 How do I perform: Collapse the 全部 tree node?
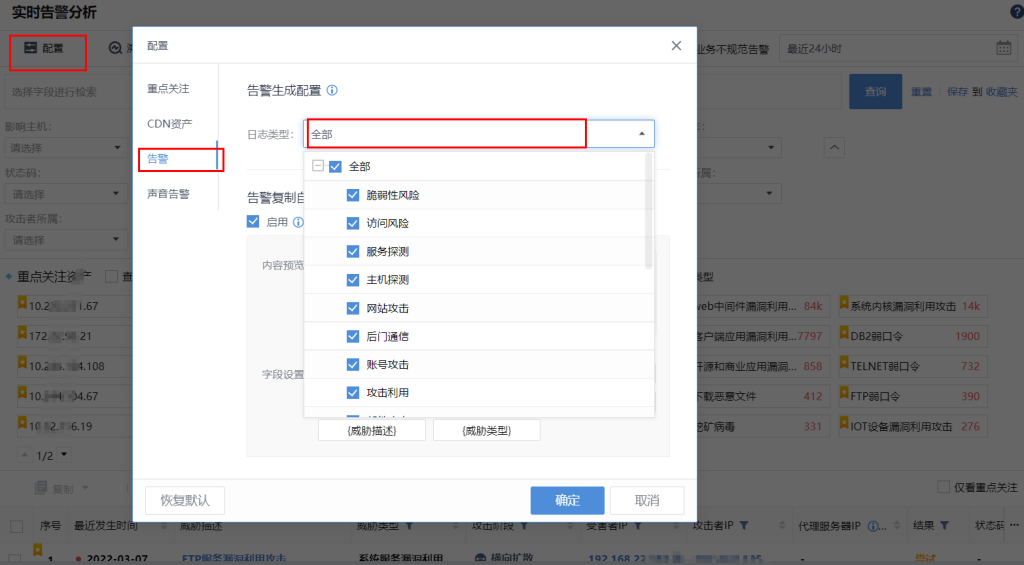point(317,167)
